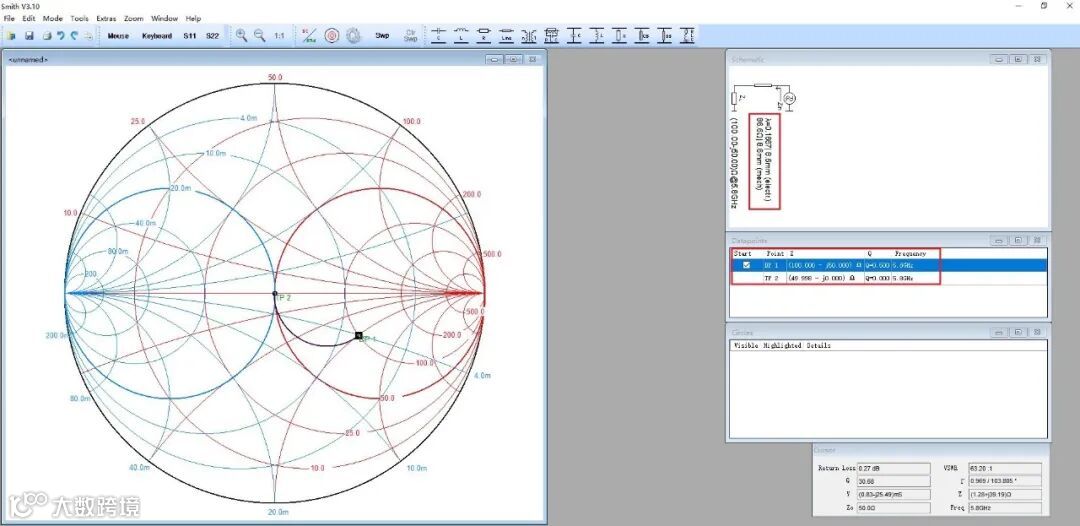Click the Frequency column header
Viewport: 1080px width, 526px height.
(x=911, y=253)
